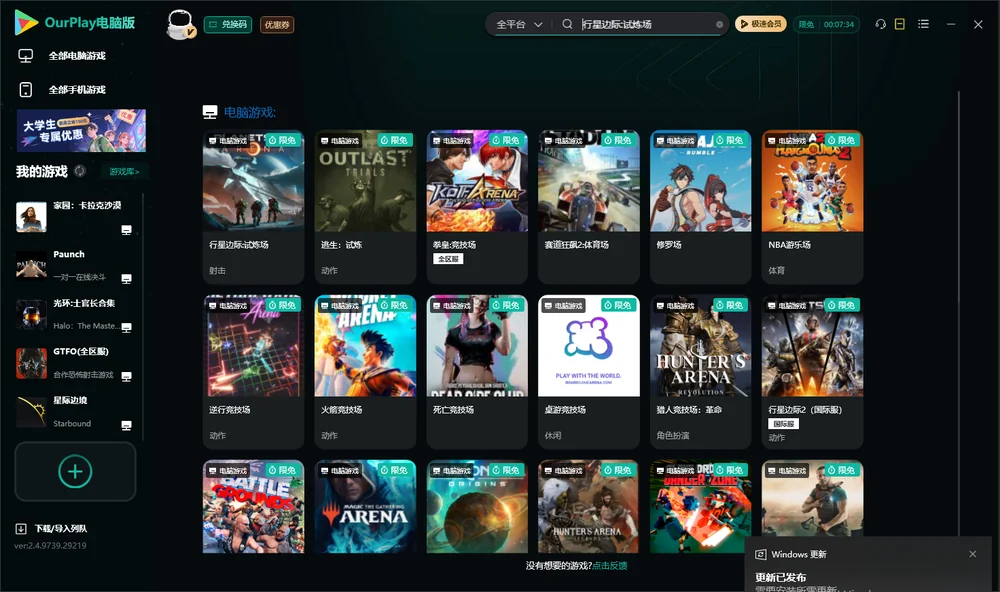The height and width of the screenshot is (592, 1000).
Task: Open the 火箭竞技场 game card
Action: click(x=365, y=372)
